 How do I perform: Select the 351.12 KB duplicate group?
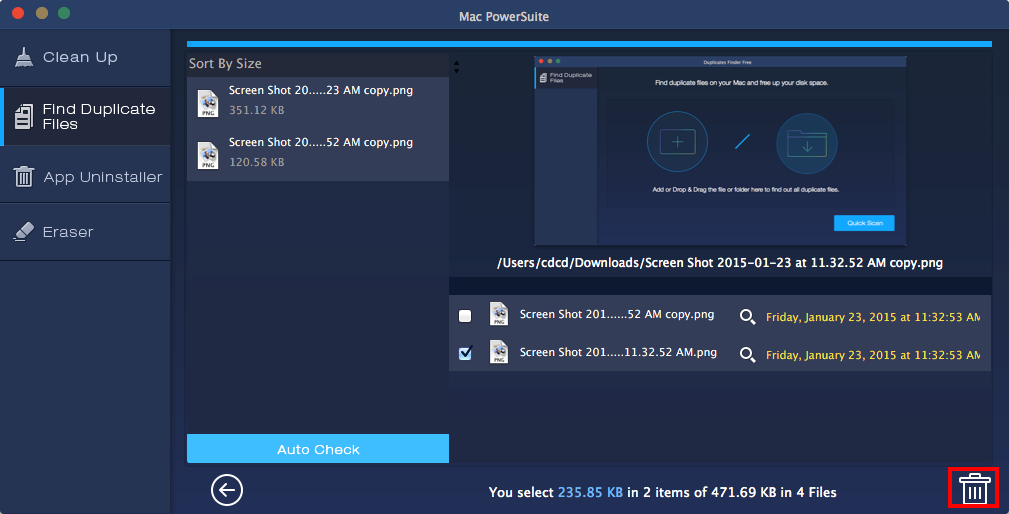(318, 103)
